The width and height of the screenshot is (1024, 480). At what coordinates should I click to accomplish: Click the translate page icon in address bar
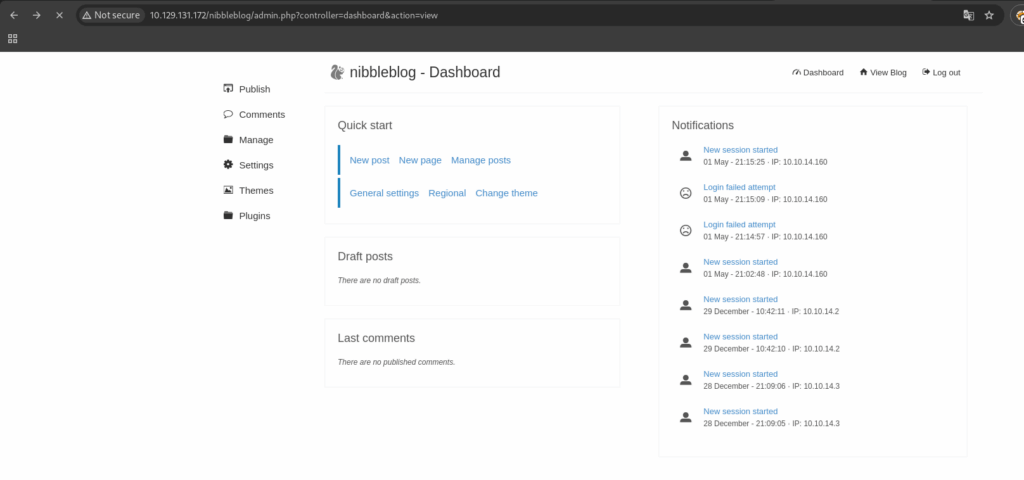point(968,15)
